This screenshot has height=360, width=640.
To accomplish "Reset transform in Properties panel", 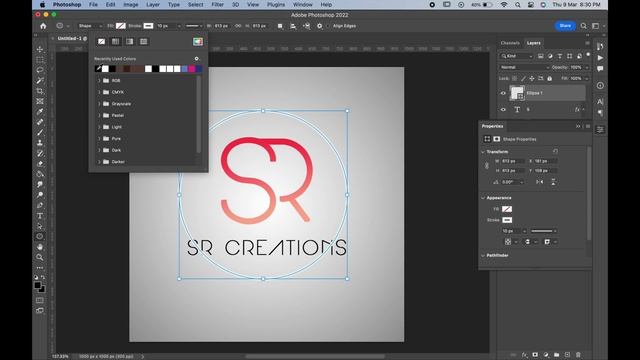I will [x=555, y=151].
